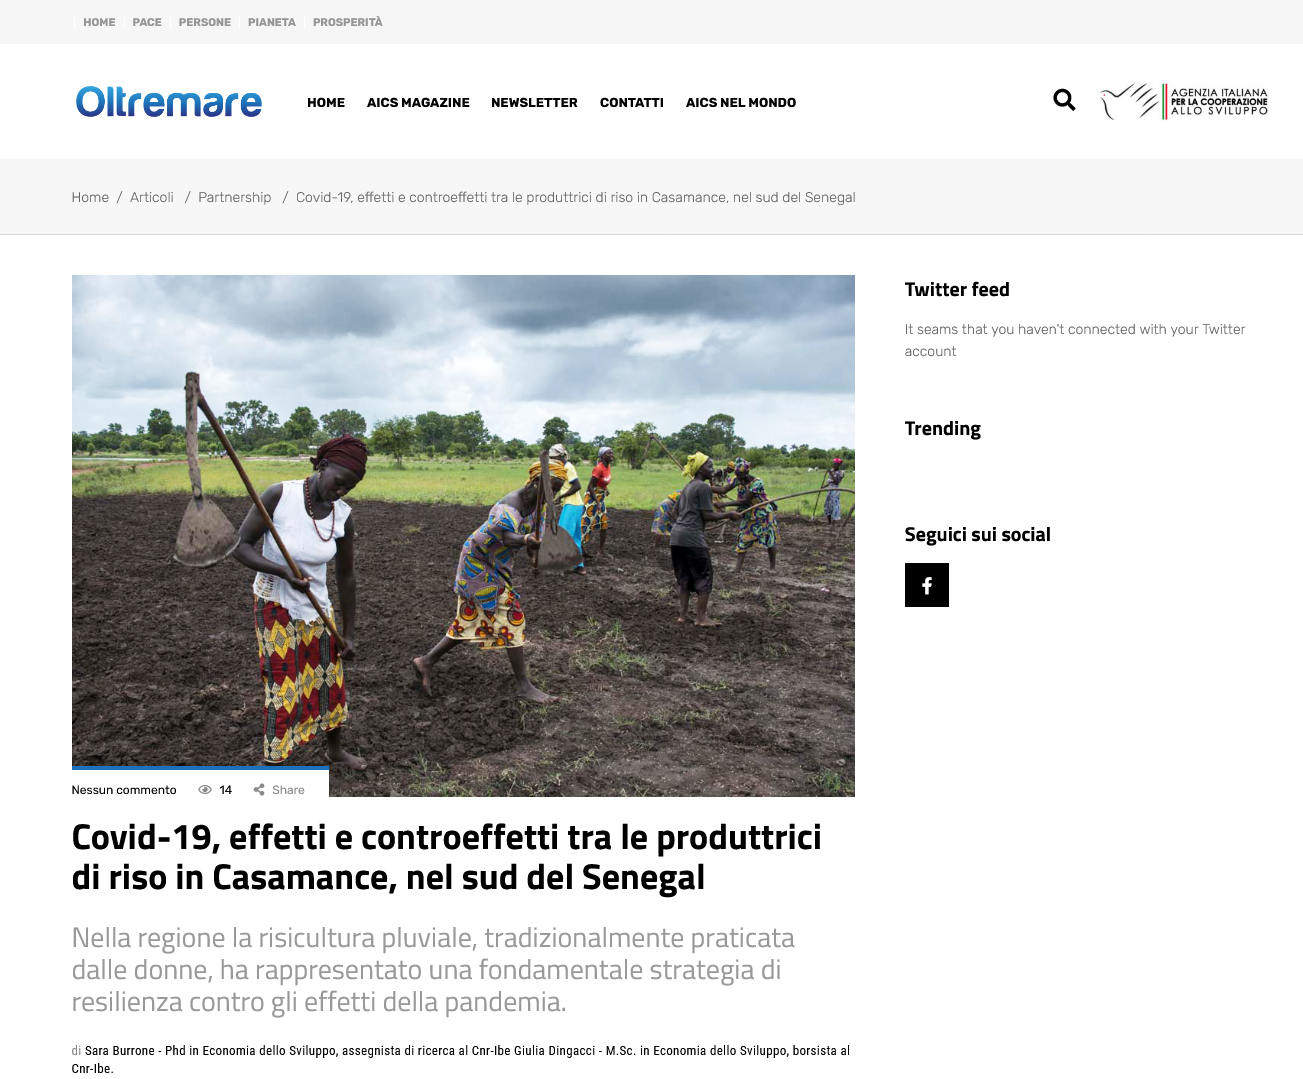Screen dimensions: 1303x1079
Task: Open Persone top bar link
Action: (x=205, y=22)
